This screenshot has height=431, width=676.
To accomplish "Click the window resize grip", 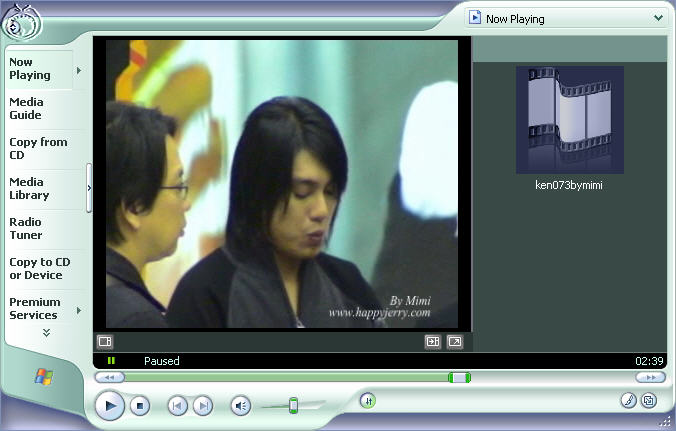I will (666, 423).
